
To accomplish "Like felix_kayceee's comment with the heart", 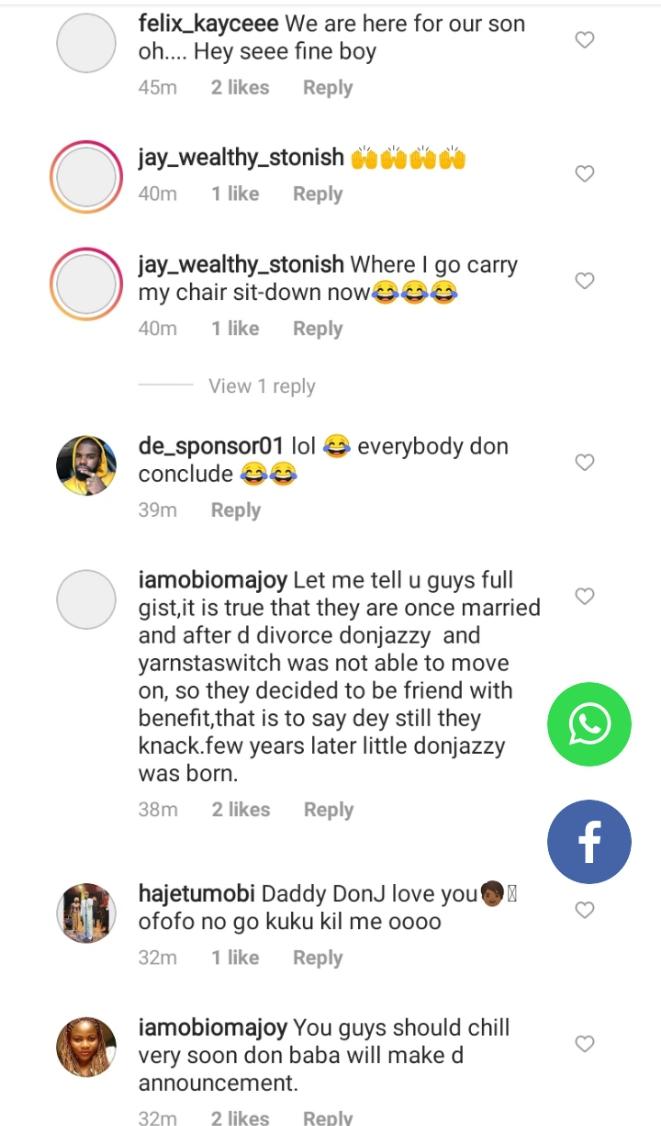I will (x=585, y=40).
